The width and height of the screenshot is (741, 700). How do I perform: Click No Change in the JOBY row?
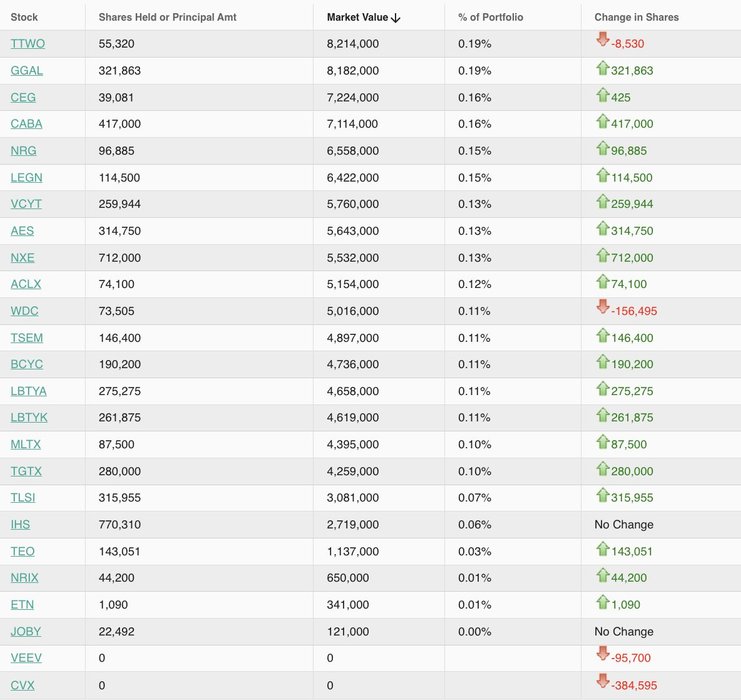coord(624,632)
